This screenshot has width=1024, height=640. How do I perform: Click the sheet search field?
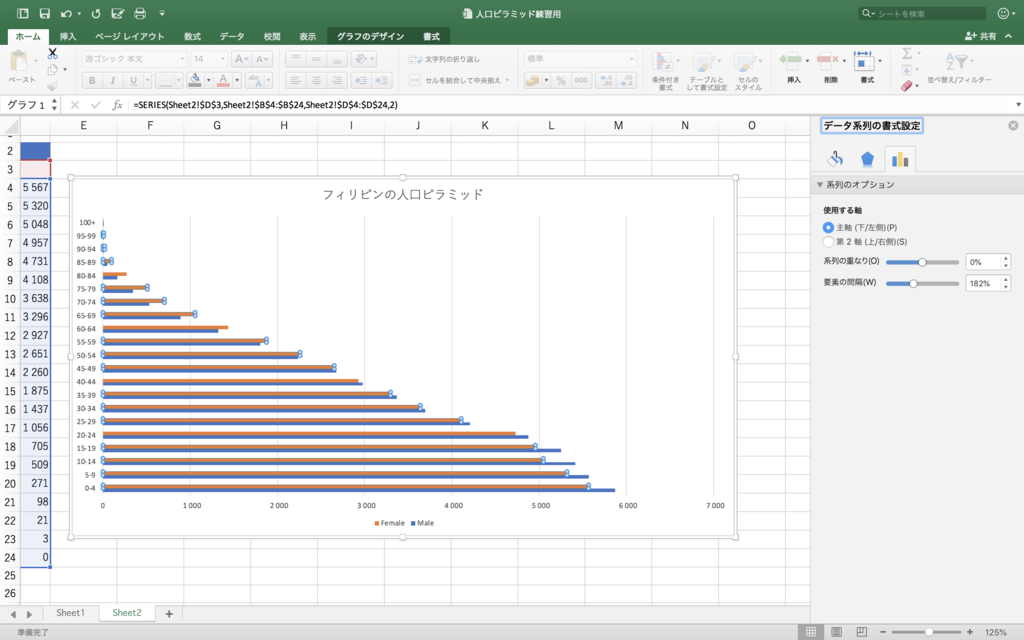[x=922, y=13]
